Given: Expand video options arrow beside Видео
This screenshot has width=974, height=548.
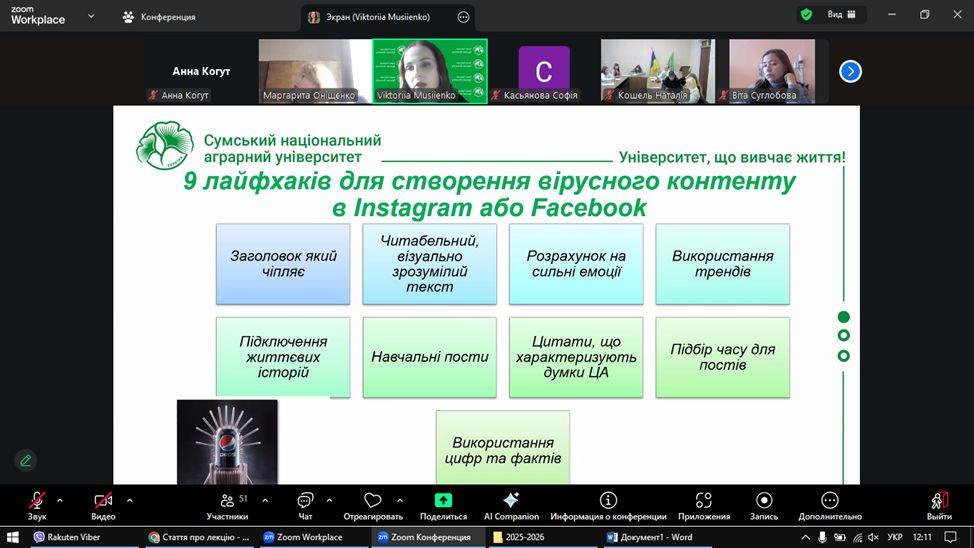Looking at the screenshot, I should (x=129, y=500).
